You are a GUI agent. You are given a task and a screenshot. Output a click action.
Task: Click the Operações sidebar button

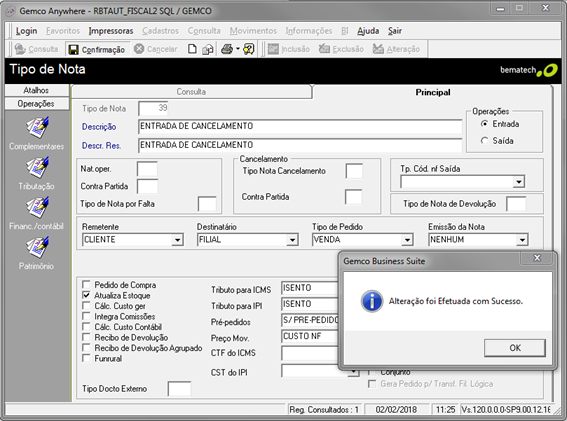37,104
